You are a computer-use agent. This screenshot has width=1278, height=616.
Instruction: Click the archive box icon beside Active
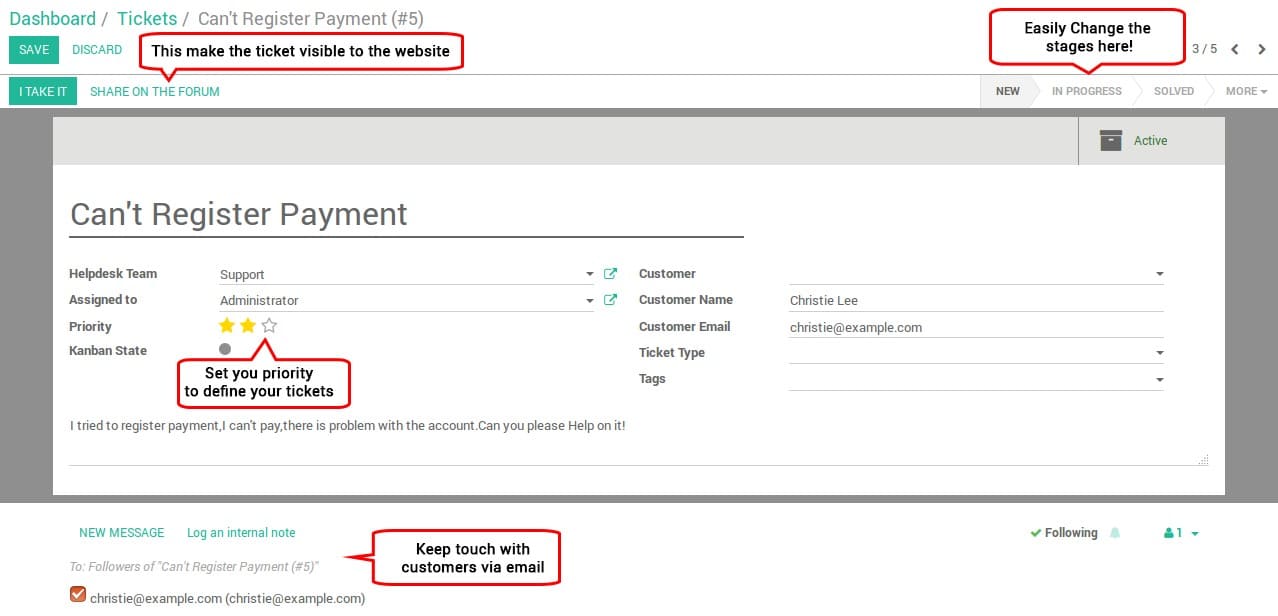coord(1110,141)
